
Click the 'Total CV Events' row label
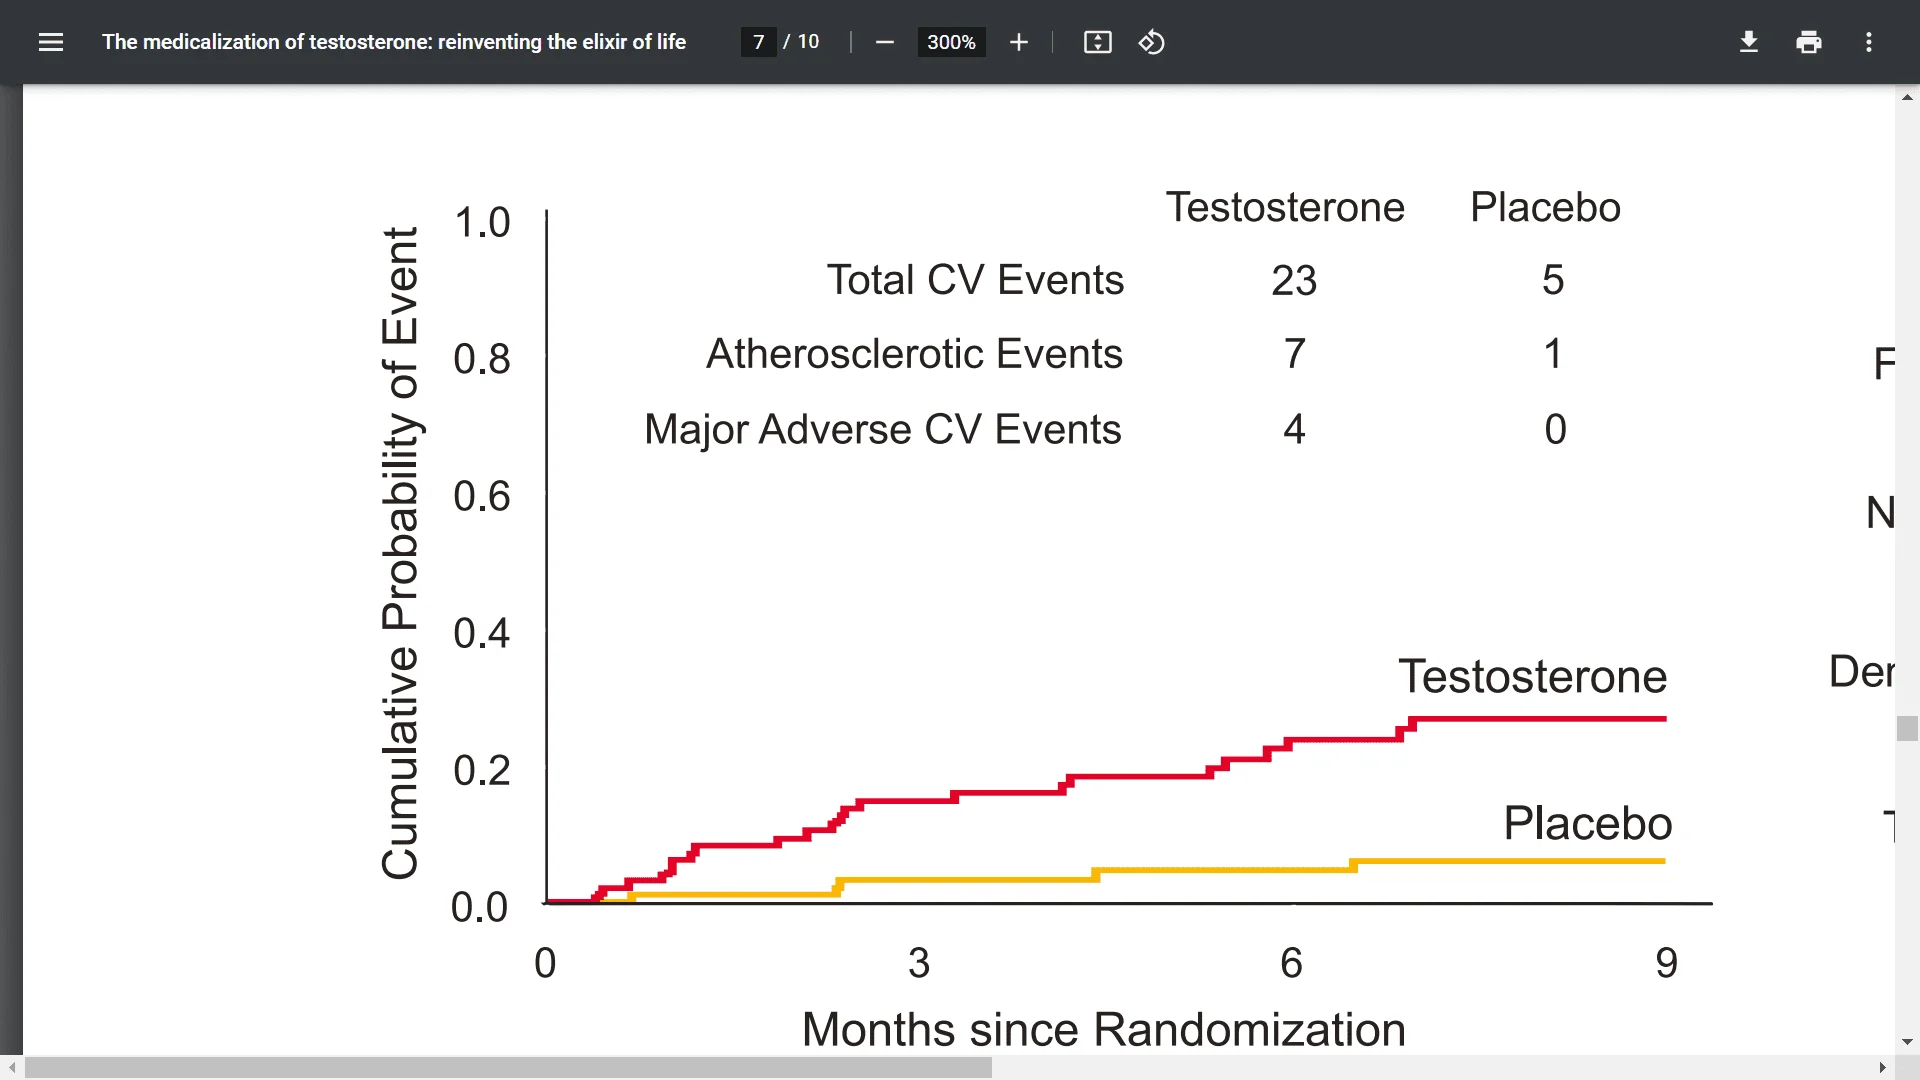click(x=975, y=280)
